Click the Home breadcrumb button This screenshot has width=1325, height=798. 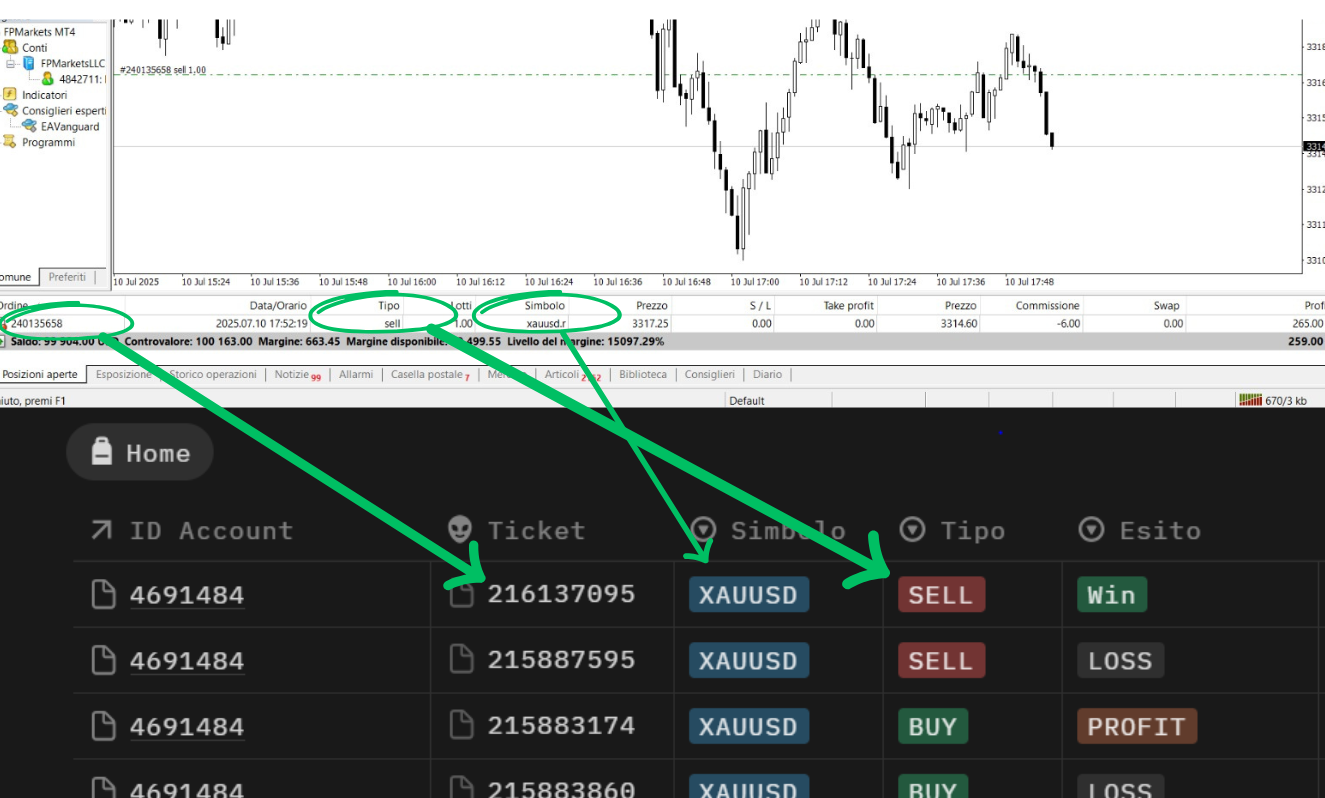click(140, 453)
